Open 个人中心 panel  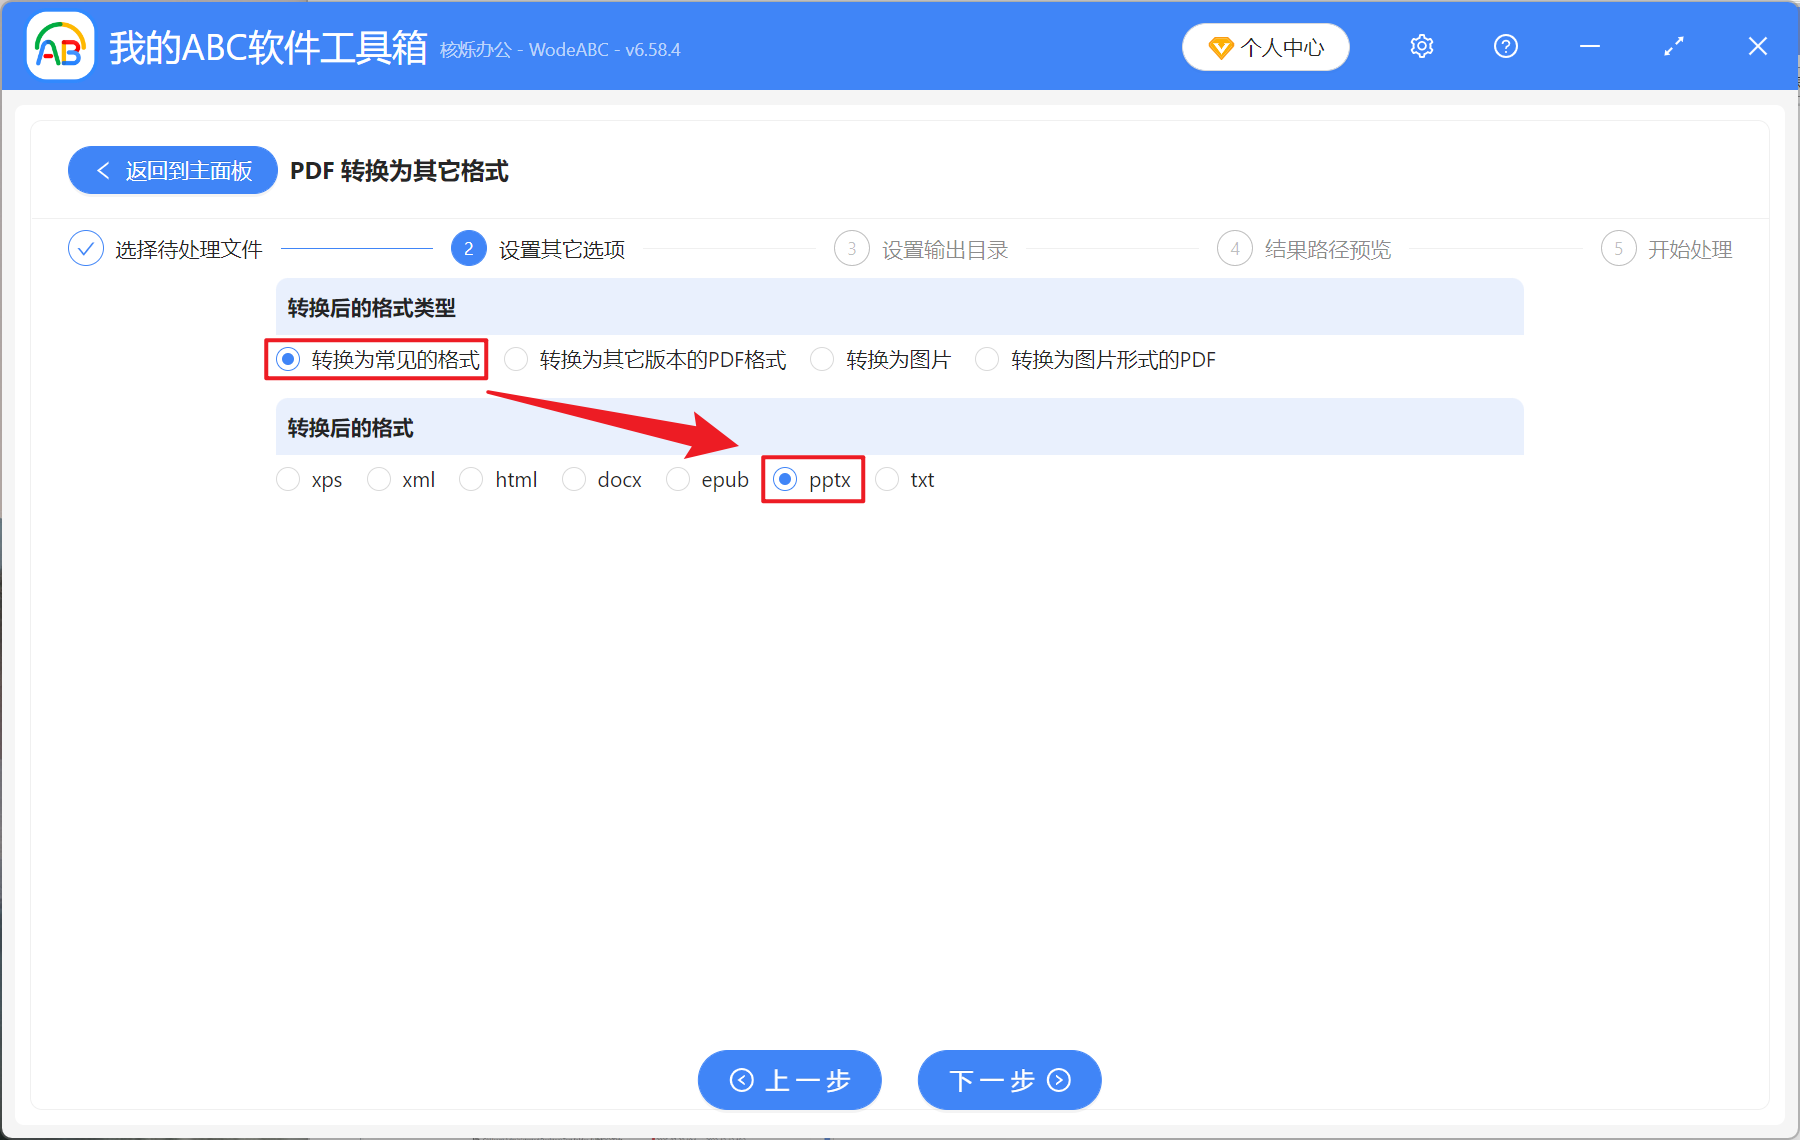(x=1265, y=46)
